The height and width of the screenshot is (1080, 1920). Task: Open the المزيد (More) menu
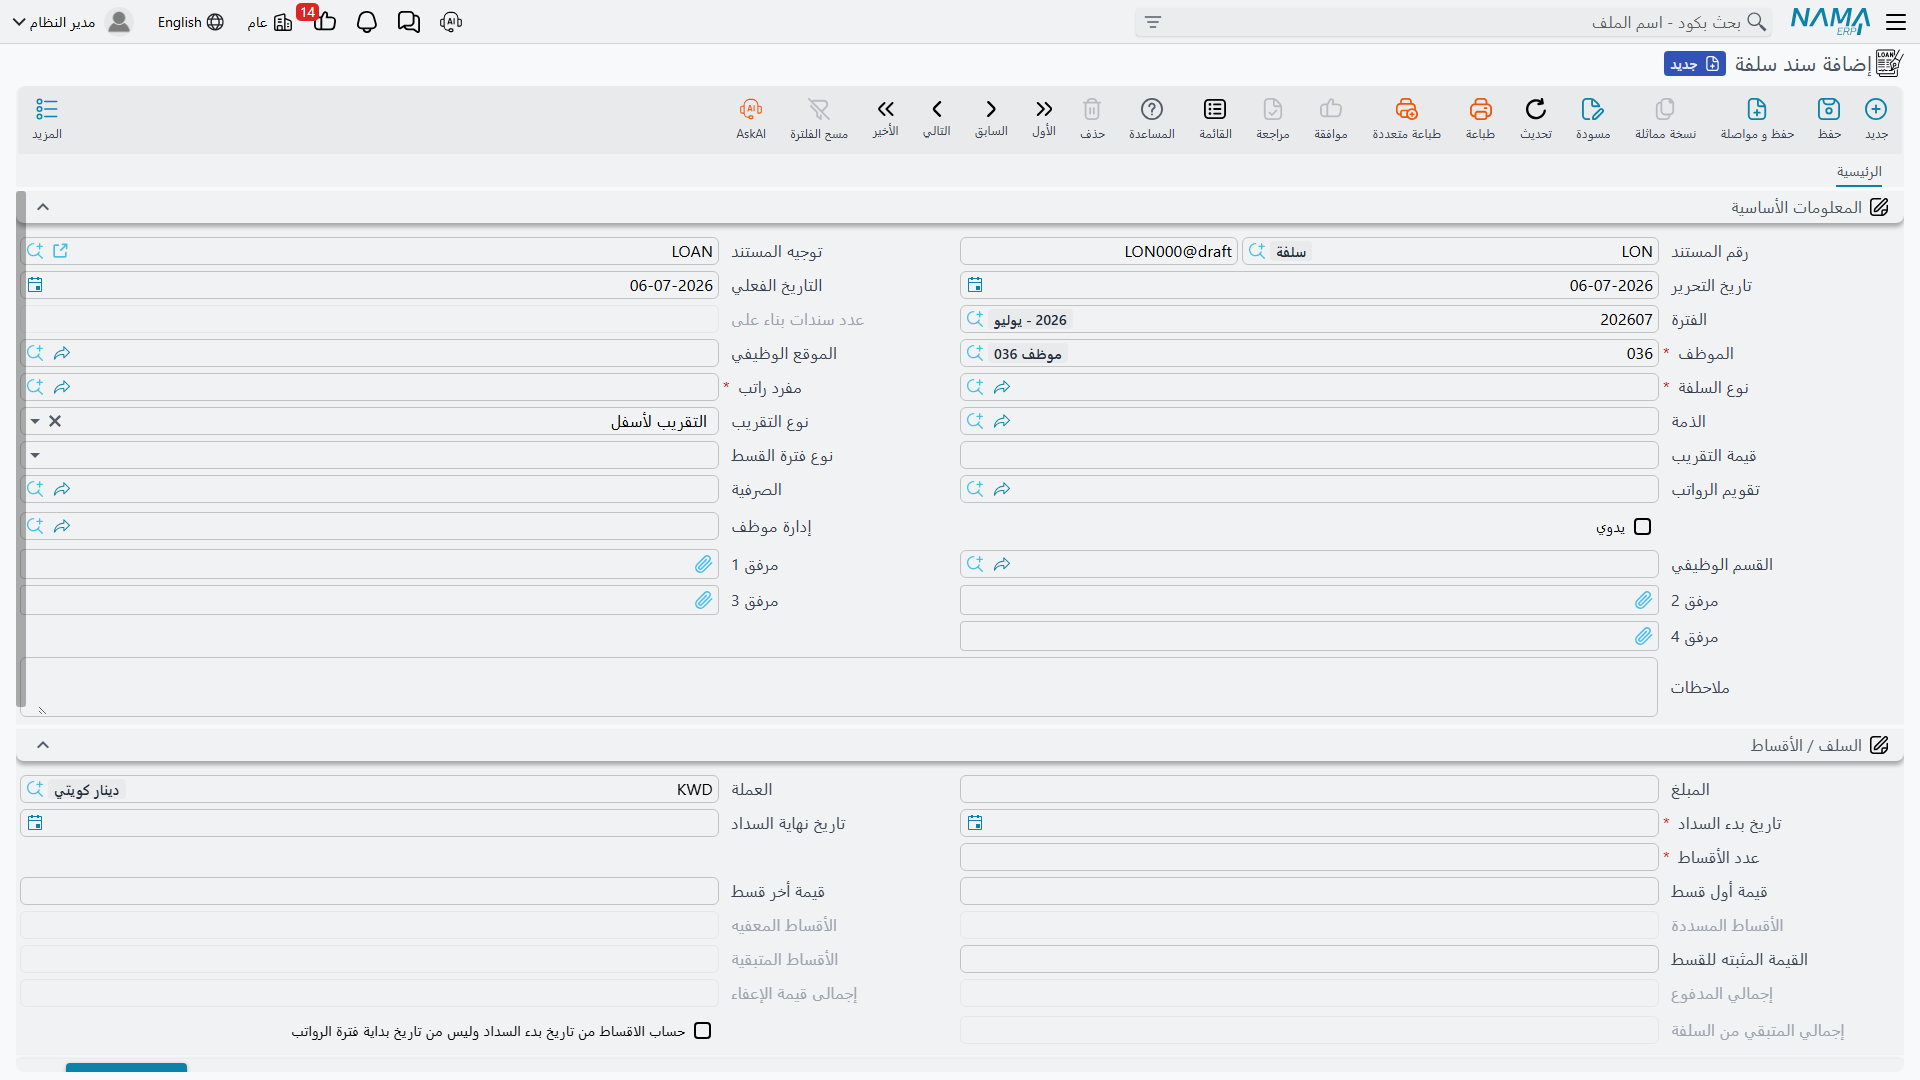pos(47,118)
